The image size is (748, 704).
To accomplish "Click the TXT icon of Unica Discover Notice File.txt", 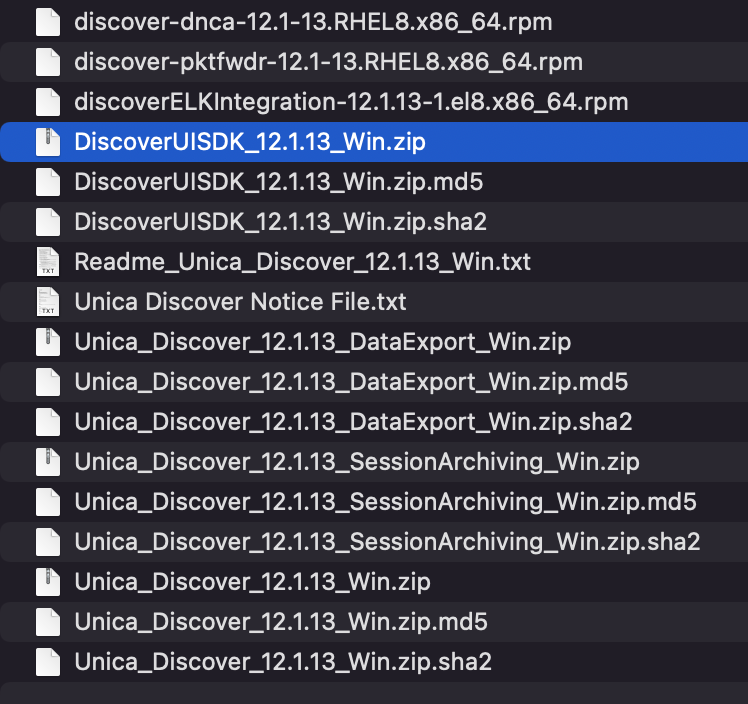I will (48, 302).
